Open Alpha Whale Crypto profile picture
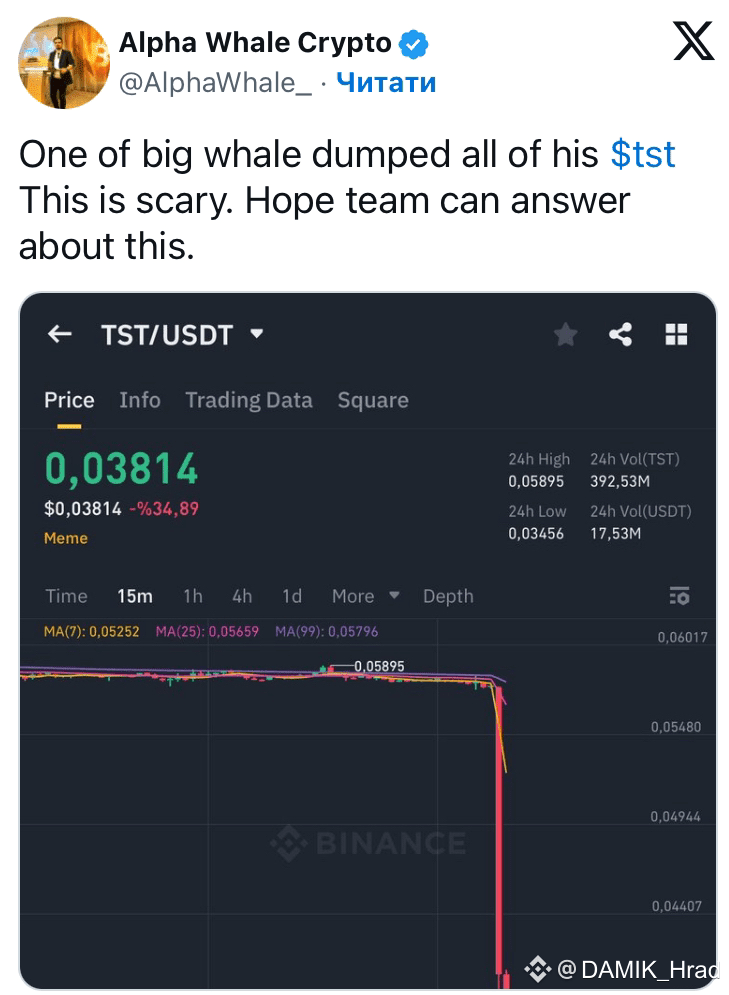 (63, 62)
